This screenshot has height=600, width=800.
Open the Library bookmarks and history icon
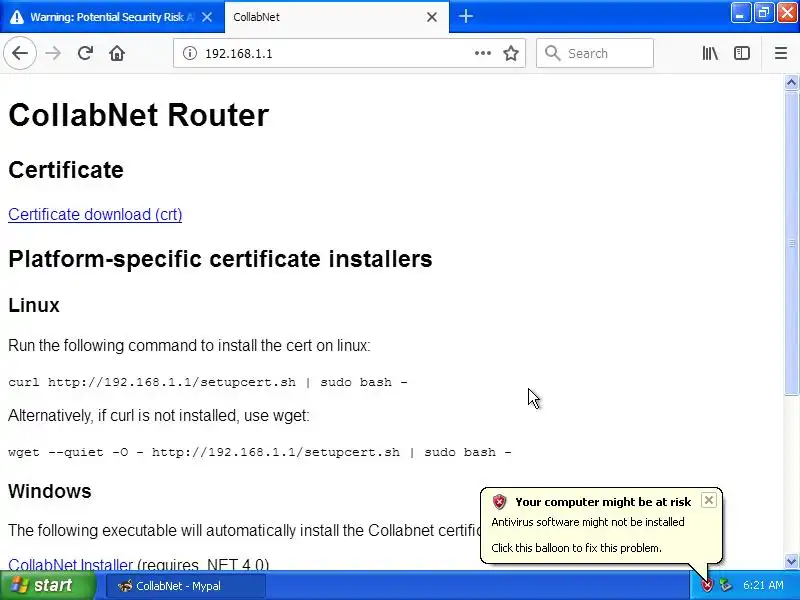pos(710,53)
